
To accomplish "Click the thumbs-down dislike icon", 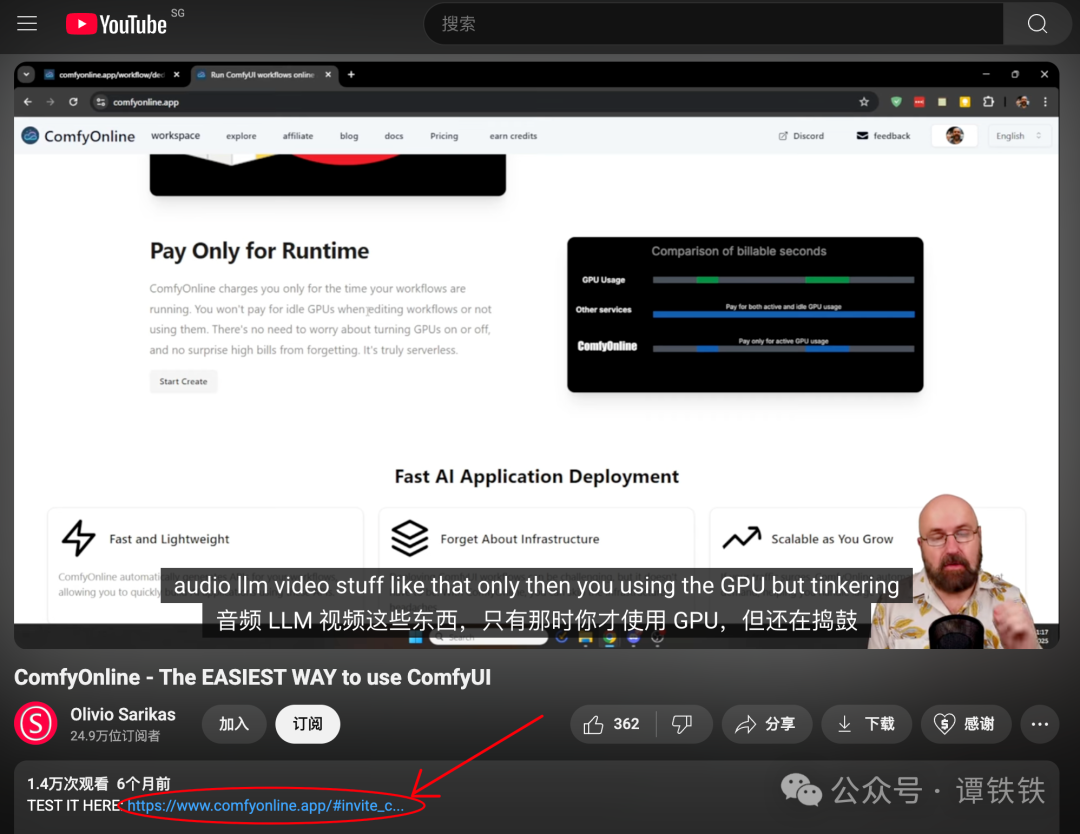I will click(682, 724).
